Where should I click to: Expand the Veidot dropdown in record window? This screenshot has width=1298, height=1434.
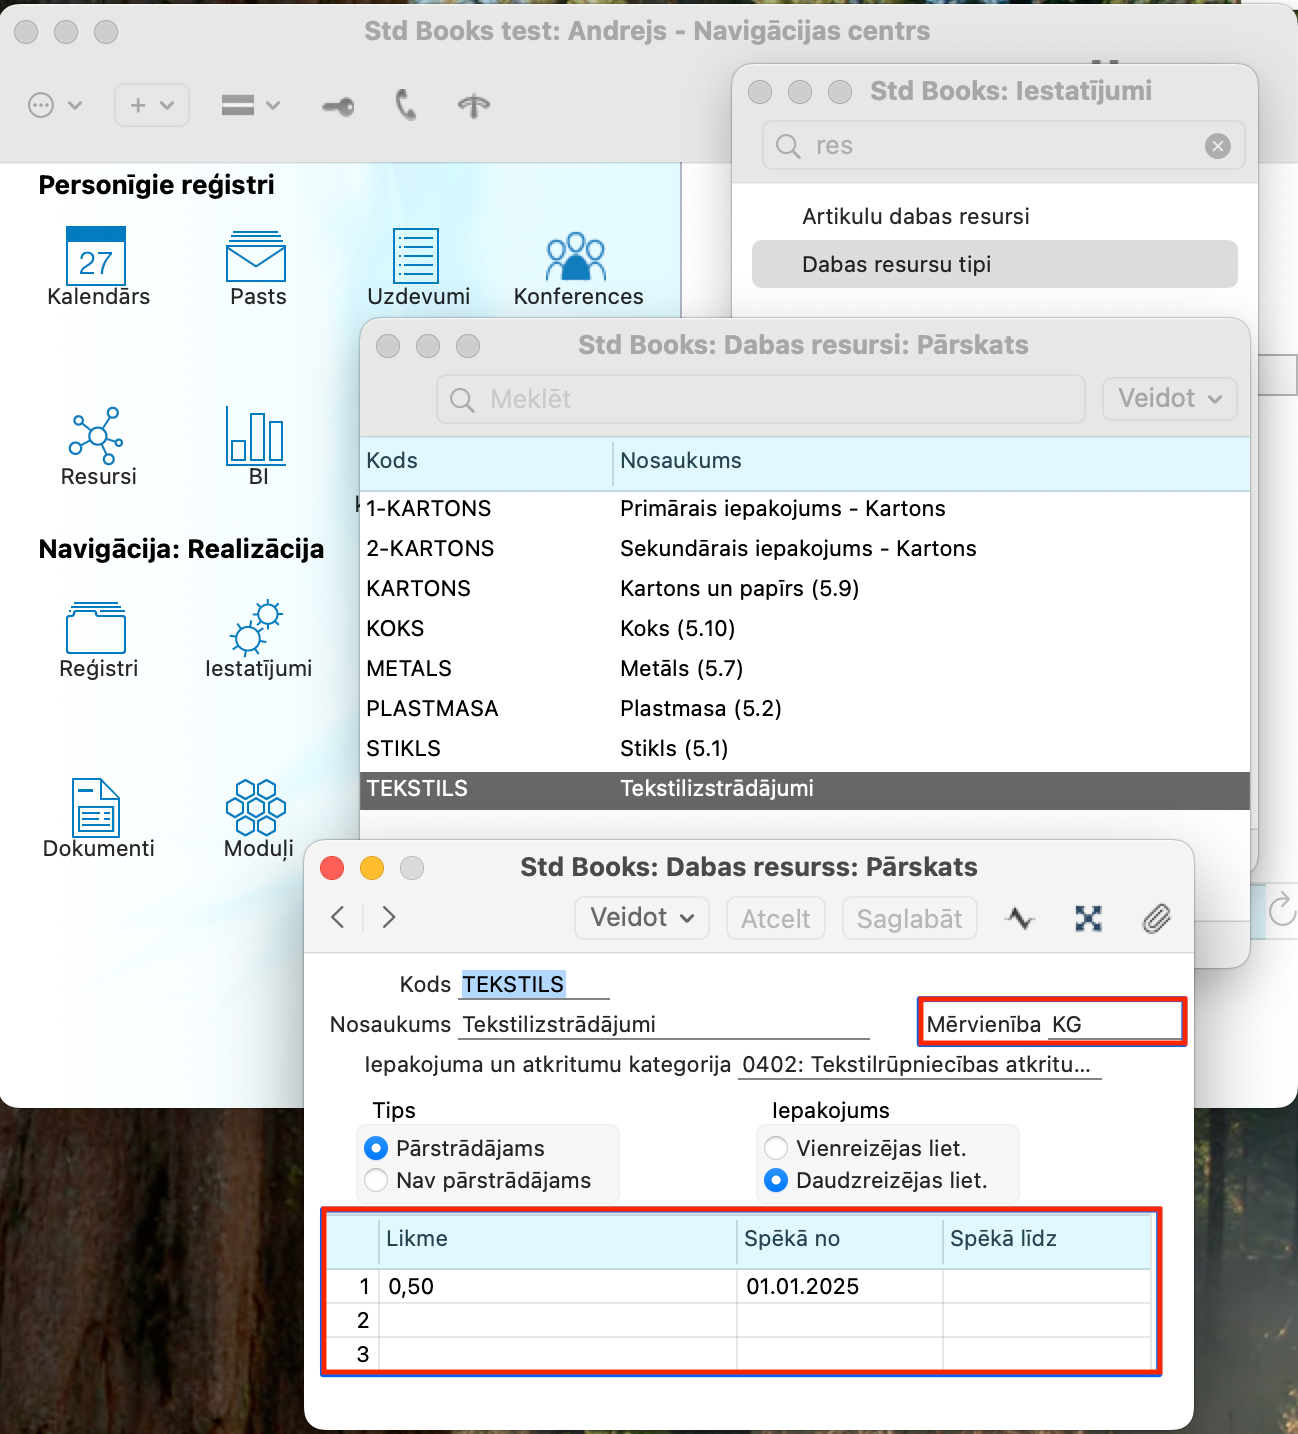641,918
